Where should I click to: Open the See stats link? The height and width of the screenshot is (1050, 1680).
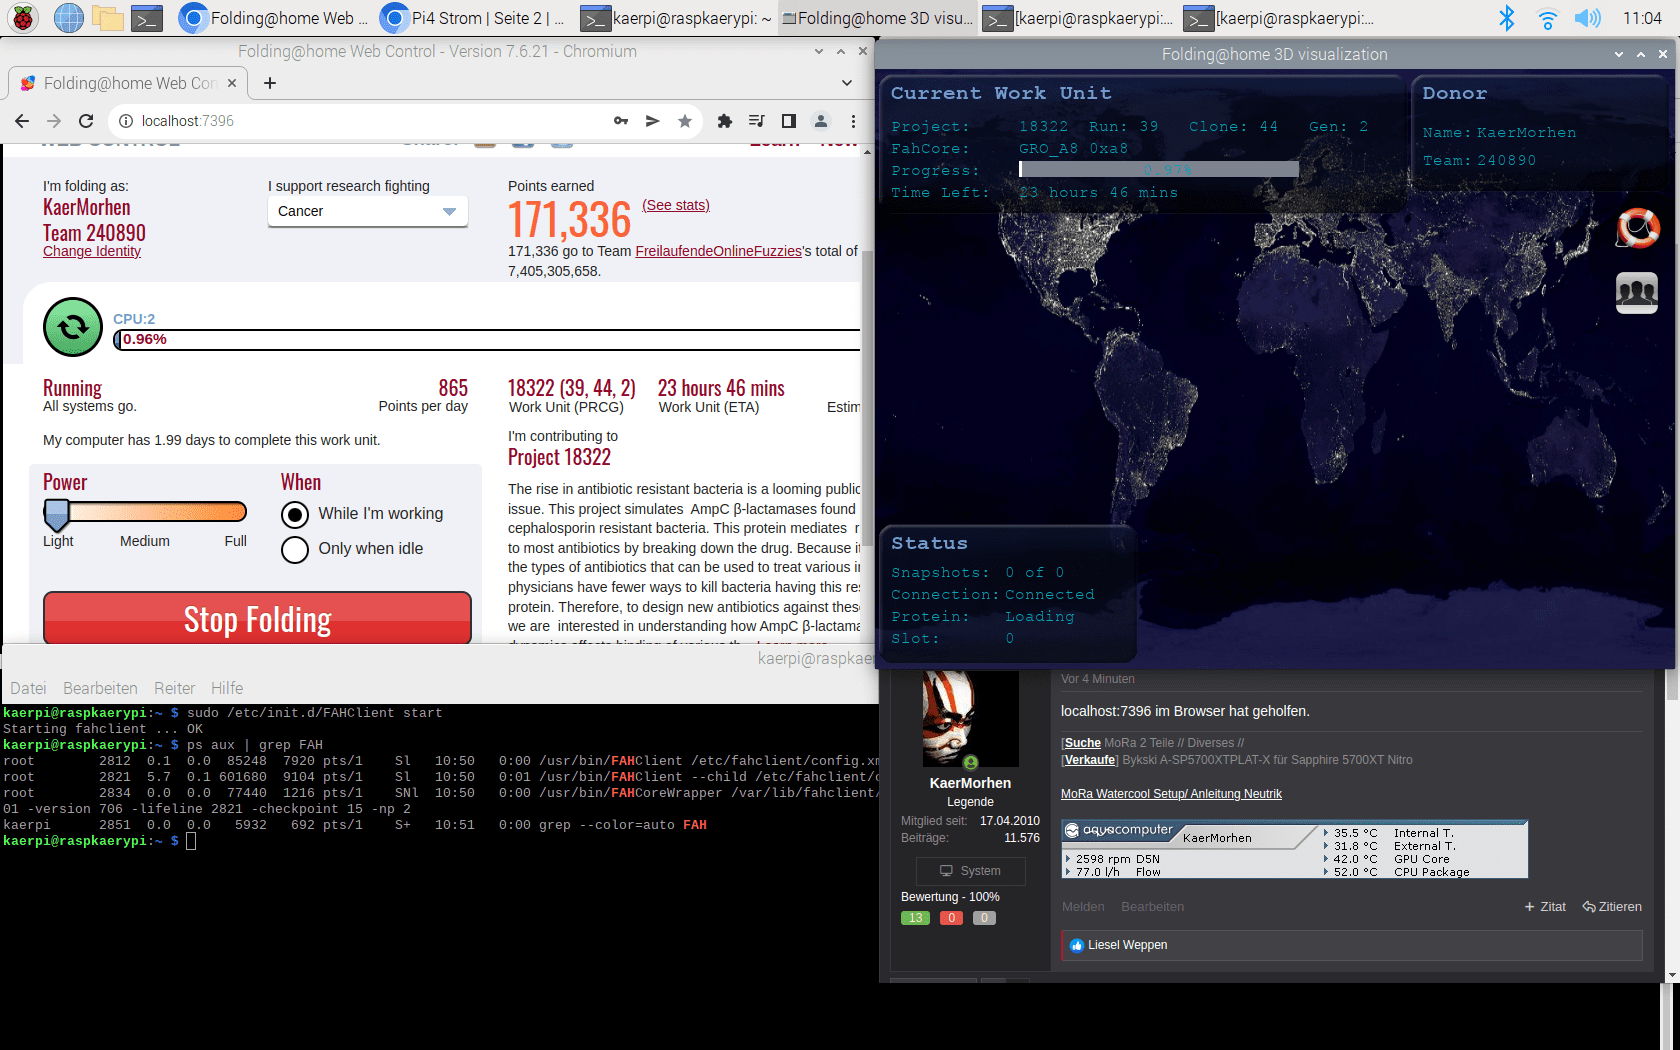[x=676, y=205]
